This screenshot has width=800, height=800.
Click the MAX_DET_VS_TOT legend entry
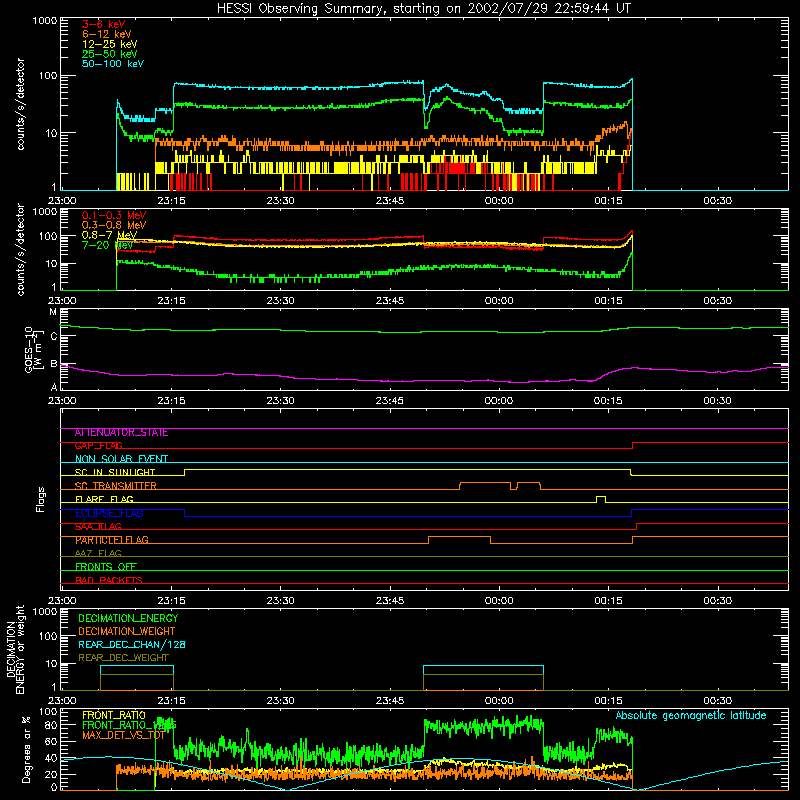pyautogui.click(x=123, y=736)
